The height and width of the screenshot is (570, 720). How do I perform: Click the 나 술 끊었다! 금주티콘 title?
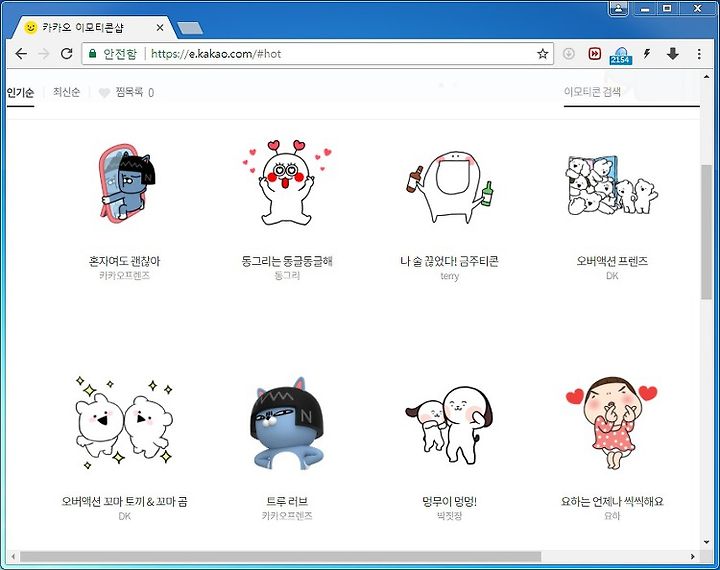tap(450, 261)
